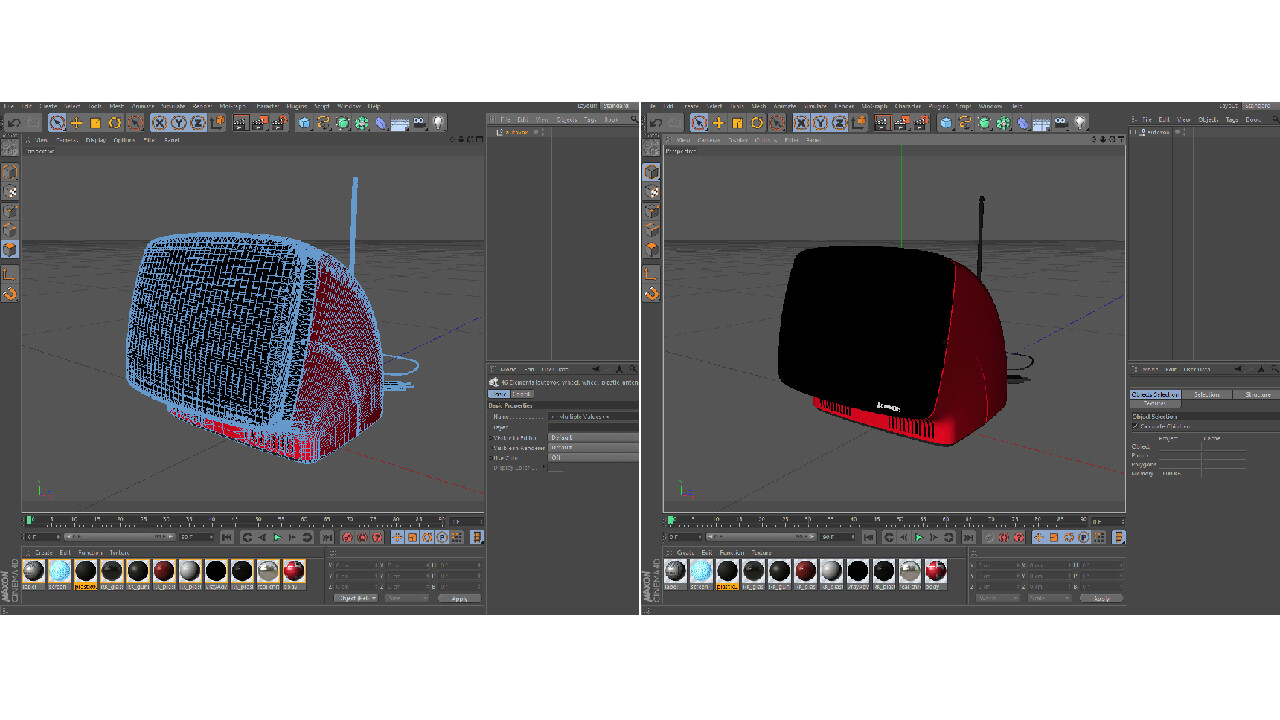Switch to the Structure tab in the right panel
1280x720 pixels.
1258,395
